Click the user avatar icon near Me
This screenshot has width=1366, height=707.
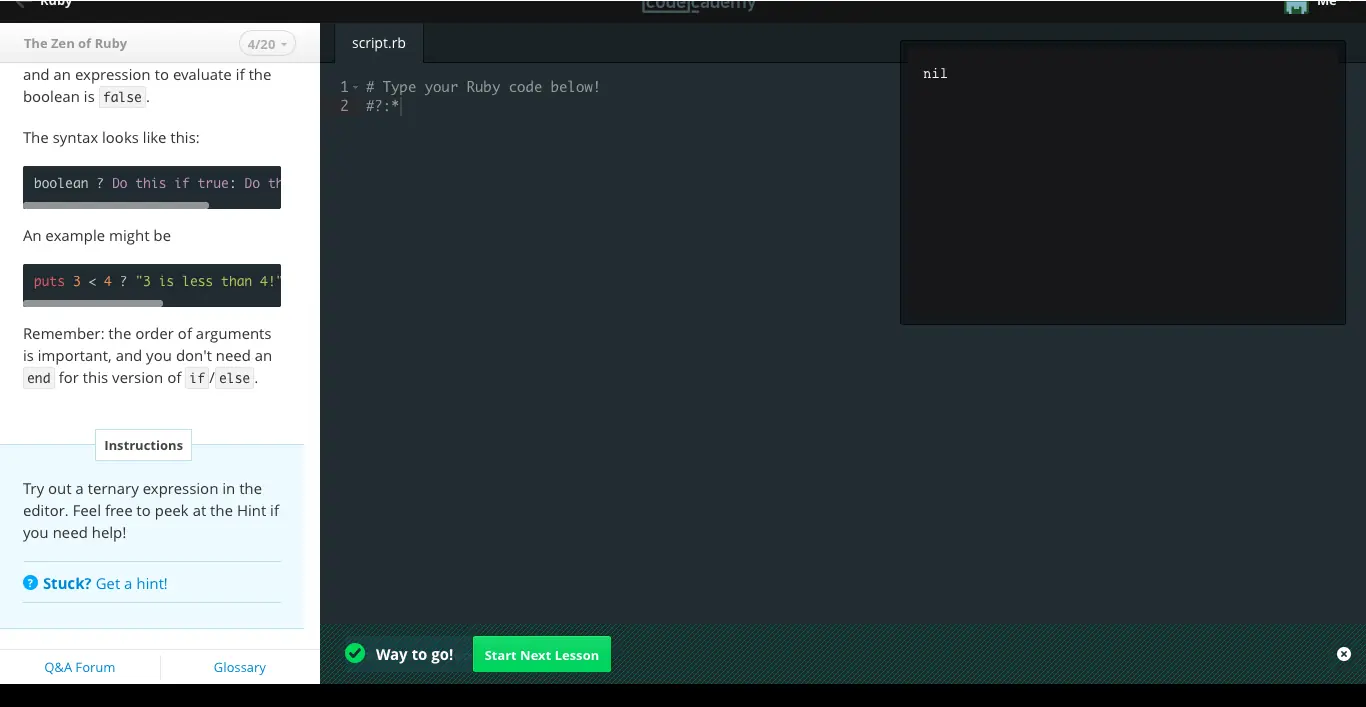click(x=1296, y=6)
